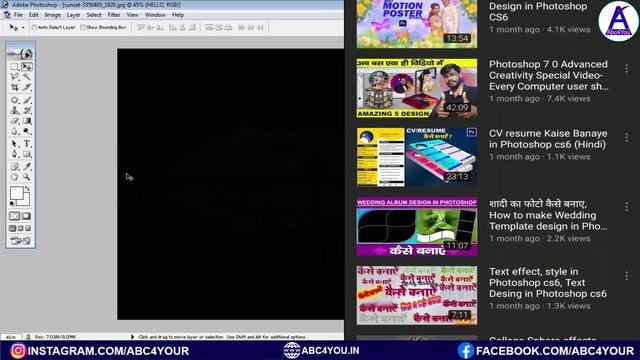Open the View menu

pyautogui.click(x=132, y=15)
